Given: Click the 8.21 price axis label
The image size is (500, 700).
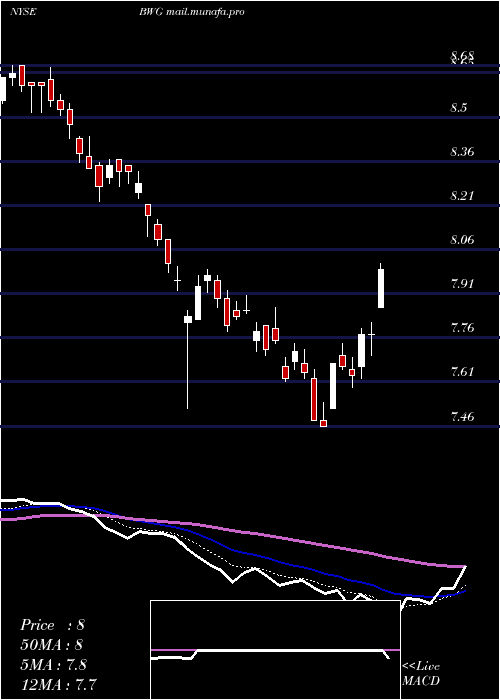Looking at the screenshot, I should (462, 196).
